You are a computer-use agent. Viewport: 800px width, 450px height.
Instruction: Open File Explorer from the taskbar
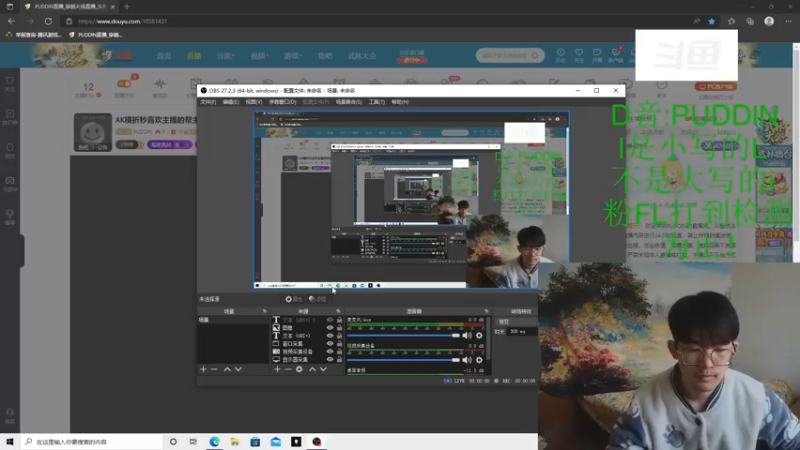click(235, 442)
